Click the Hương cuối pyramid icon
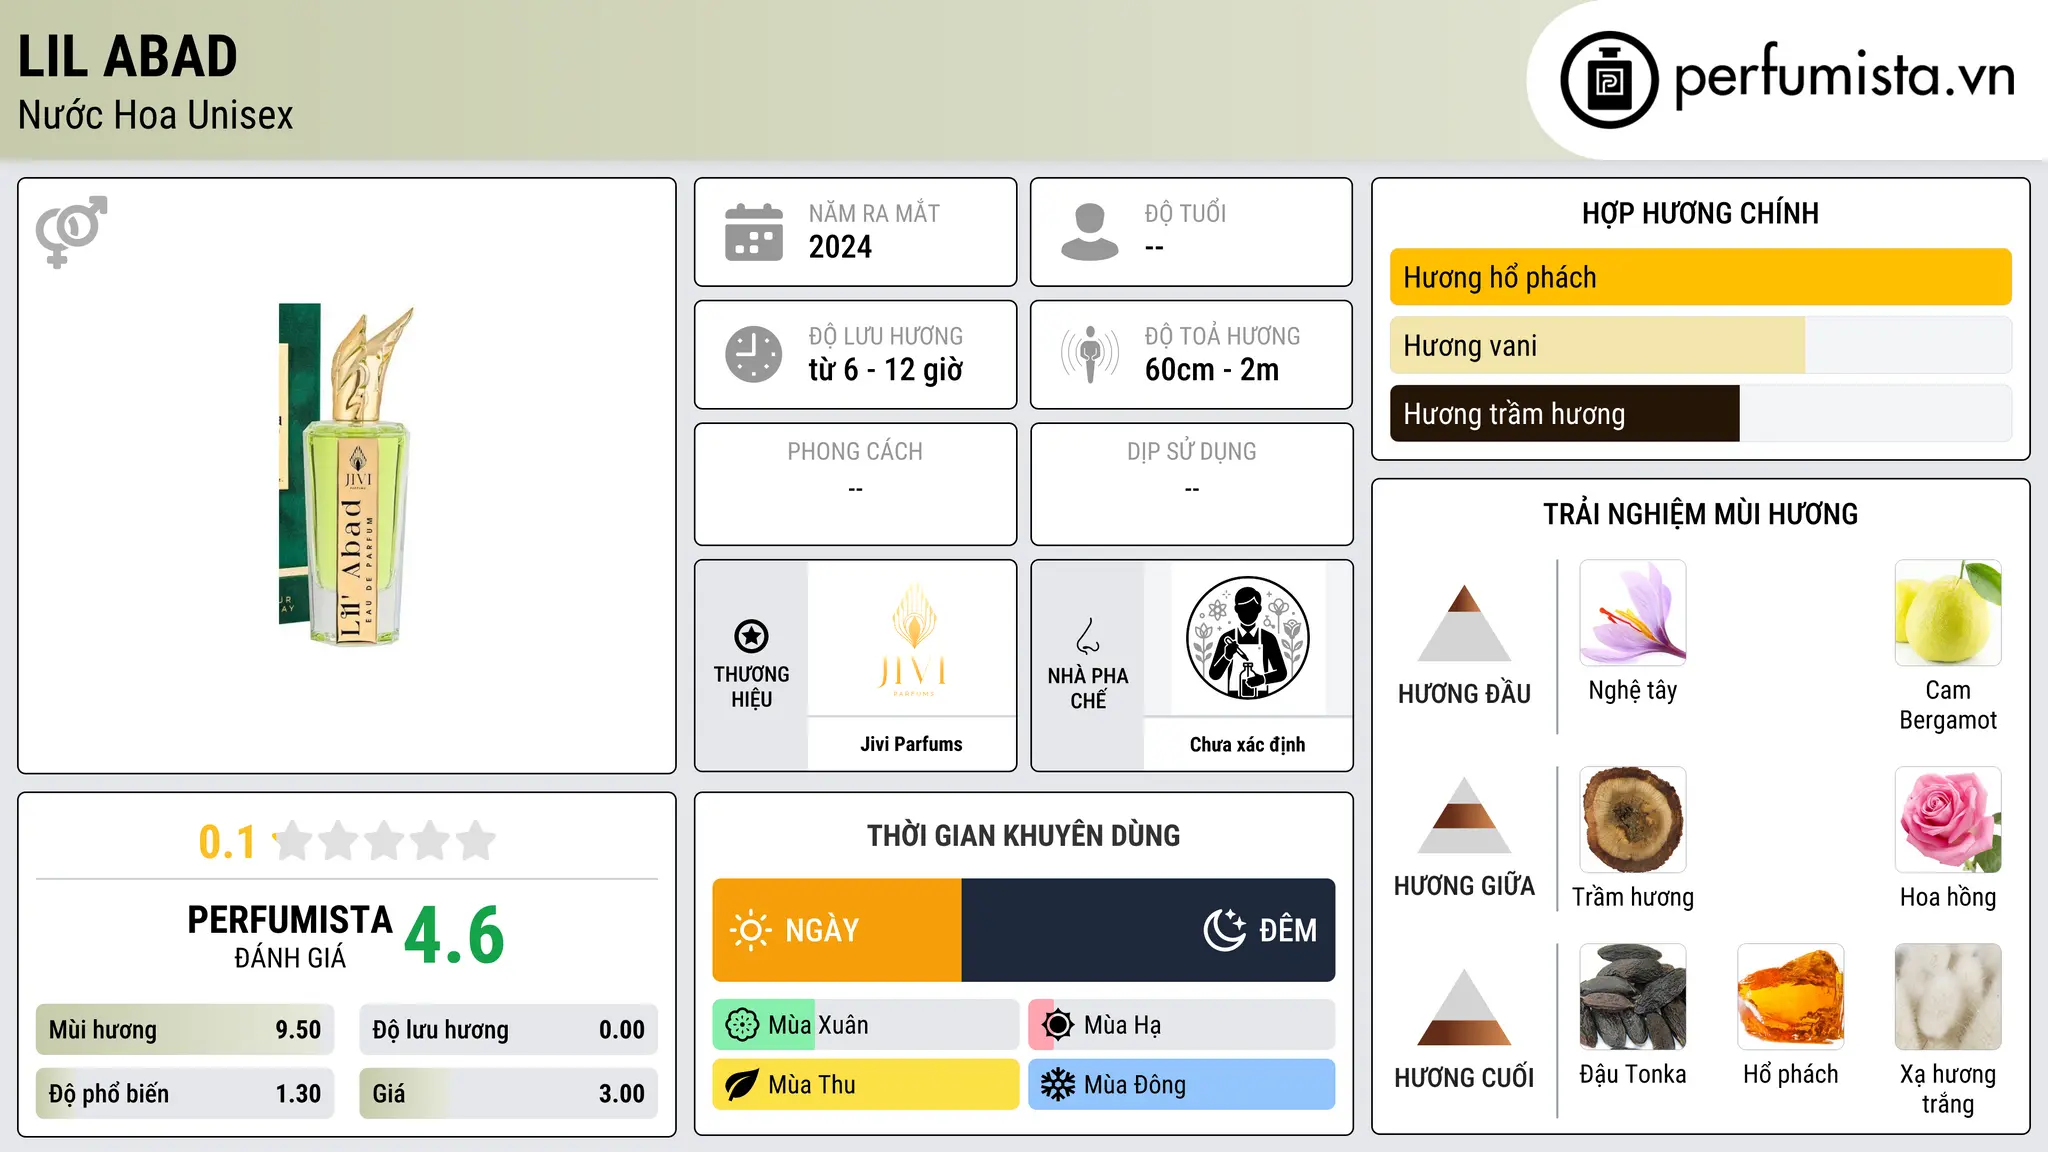This screenshot has height=1152, width=2048. point(1464,1006)
